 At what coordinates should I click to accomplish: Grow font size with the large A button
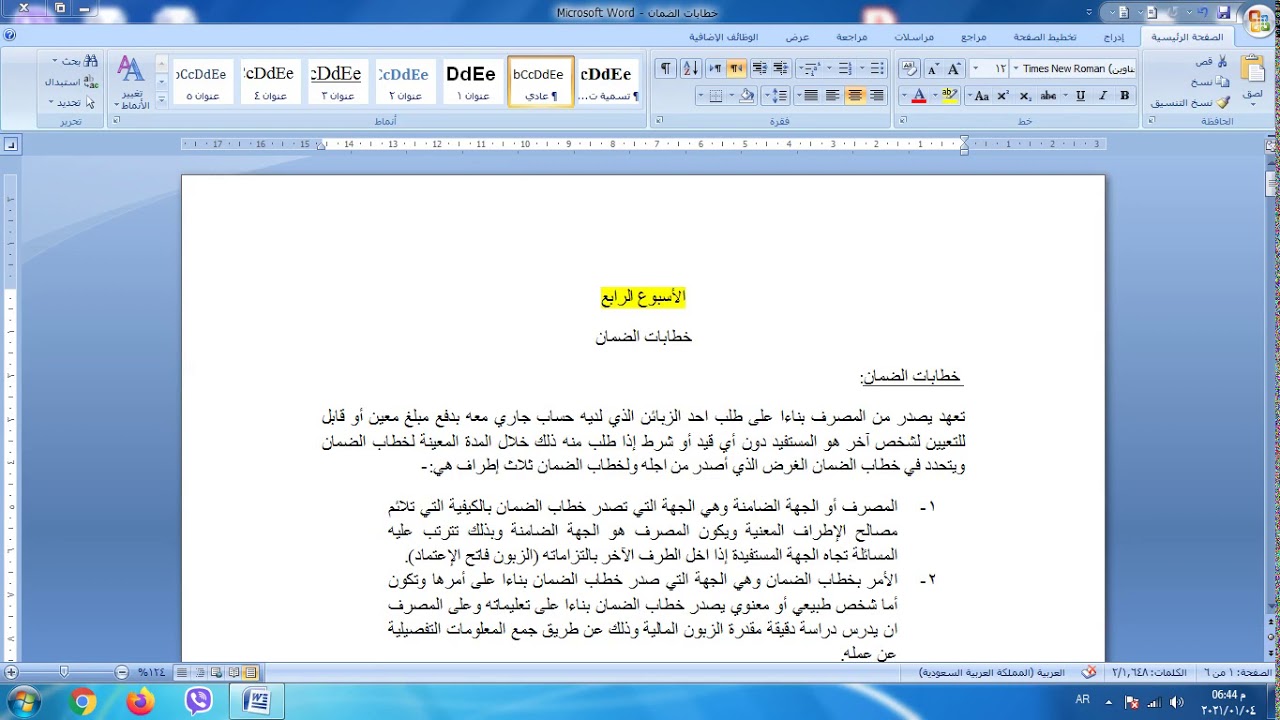(x=955, y=69)
